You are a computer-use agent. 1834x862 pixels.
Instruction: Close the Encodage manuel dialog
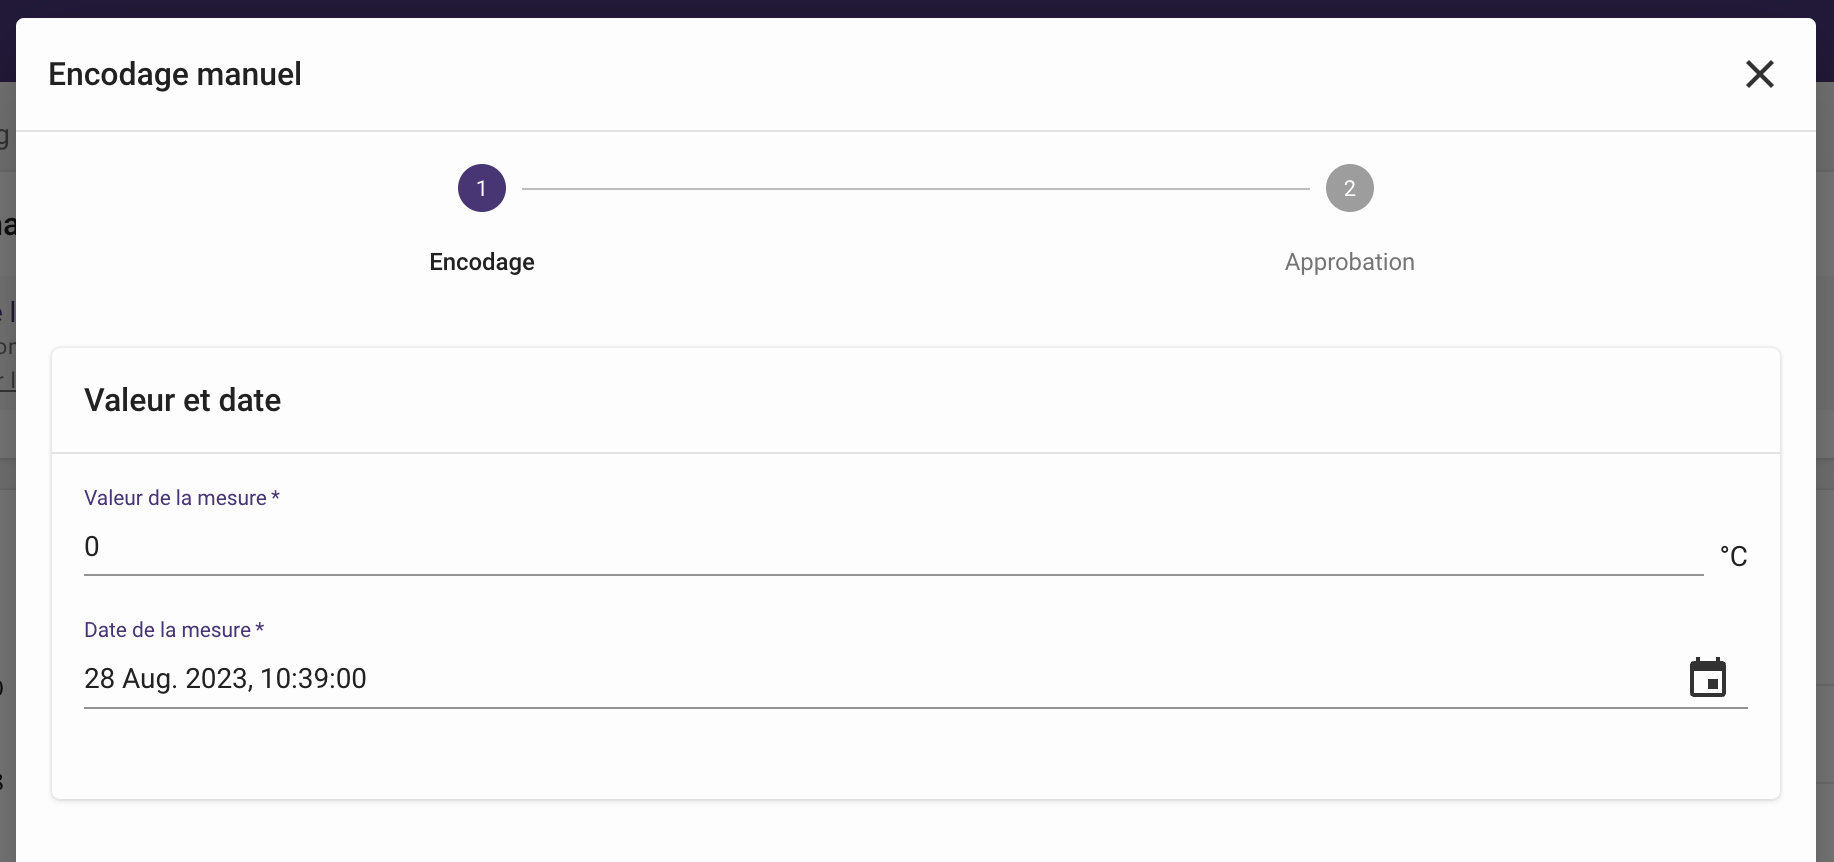coord(1759,74)
